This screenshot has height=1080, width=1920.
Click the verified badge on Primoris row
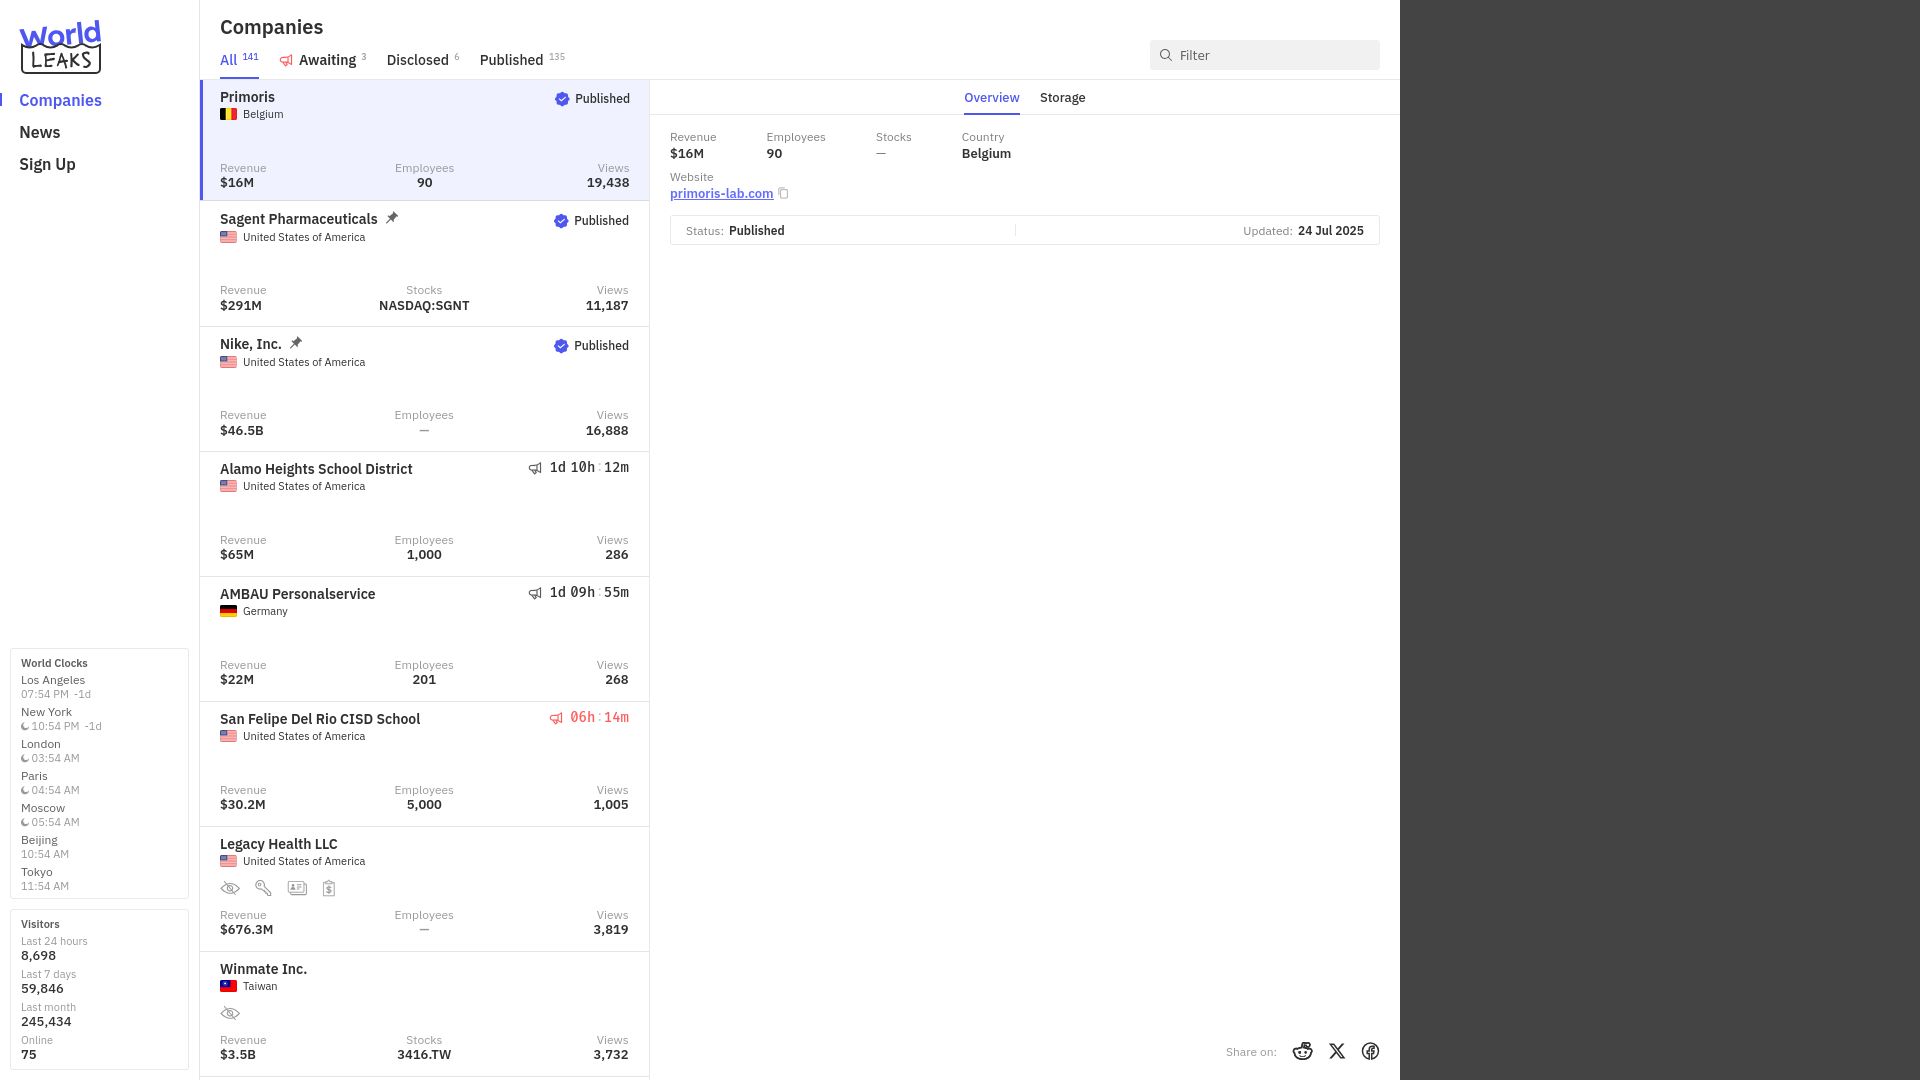pyautogui.click(x=562, y=99)
